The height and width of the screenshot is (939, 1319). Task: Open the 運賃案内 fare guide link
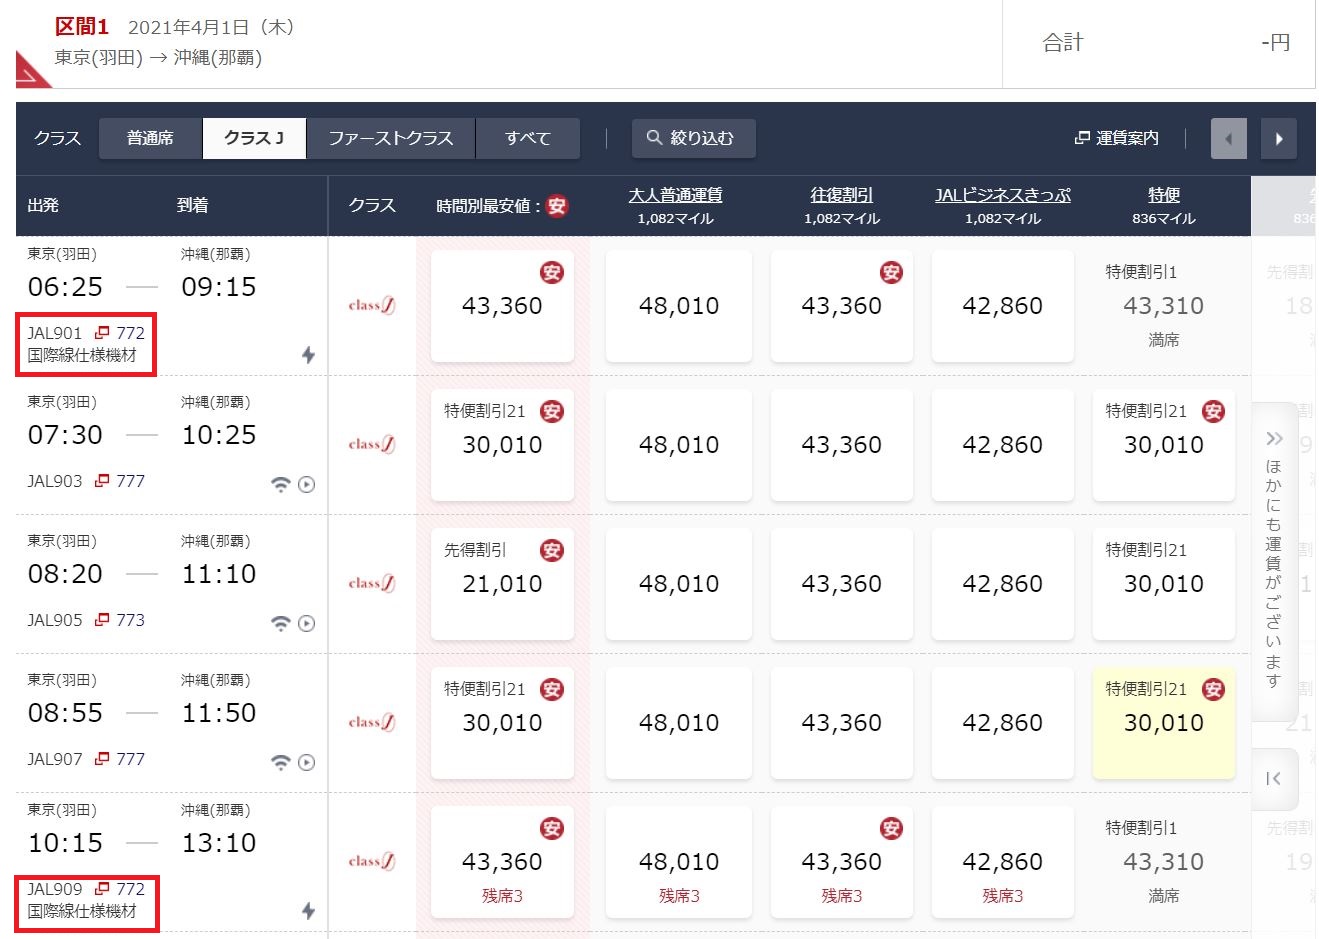[x=1117, y=138]
